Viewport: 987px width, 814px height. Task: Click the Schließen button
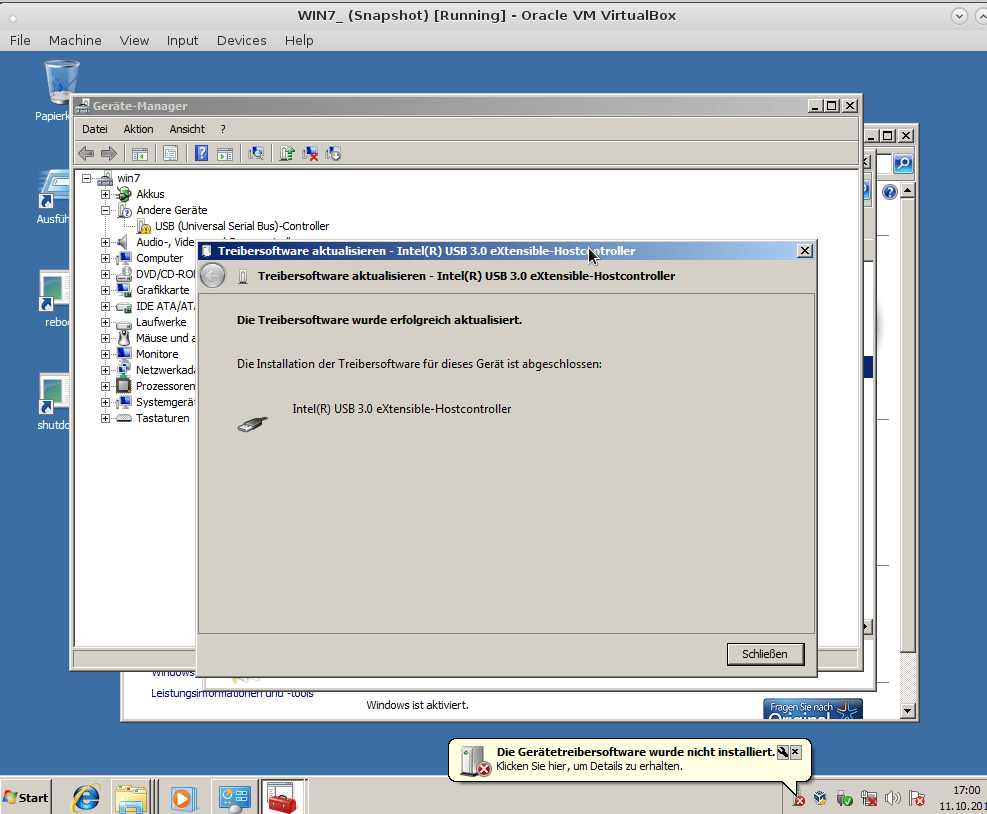tap(765, 654)
